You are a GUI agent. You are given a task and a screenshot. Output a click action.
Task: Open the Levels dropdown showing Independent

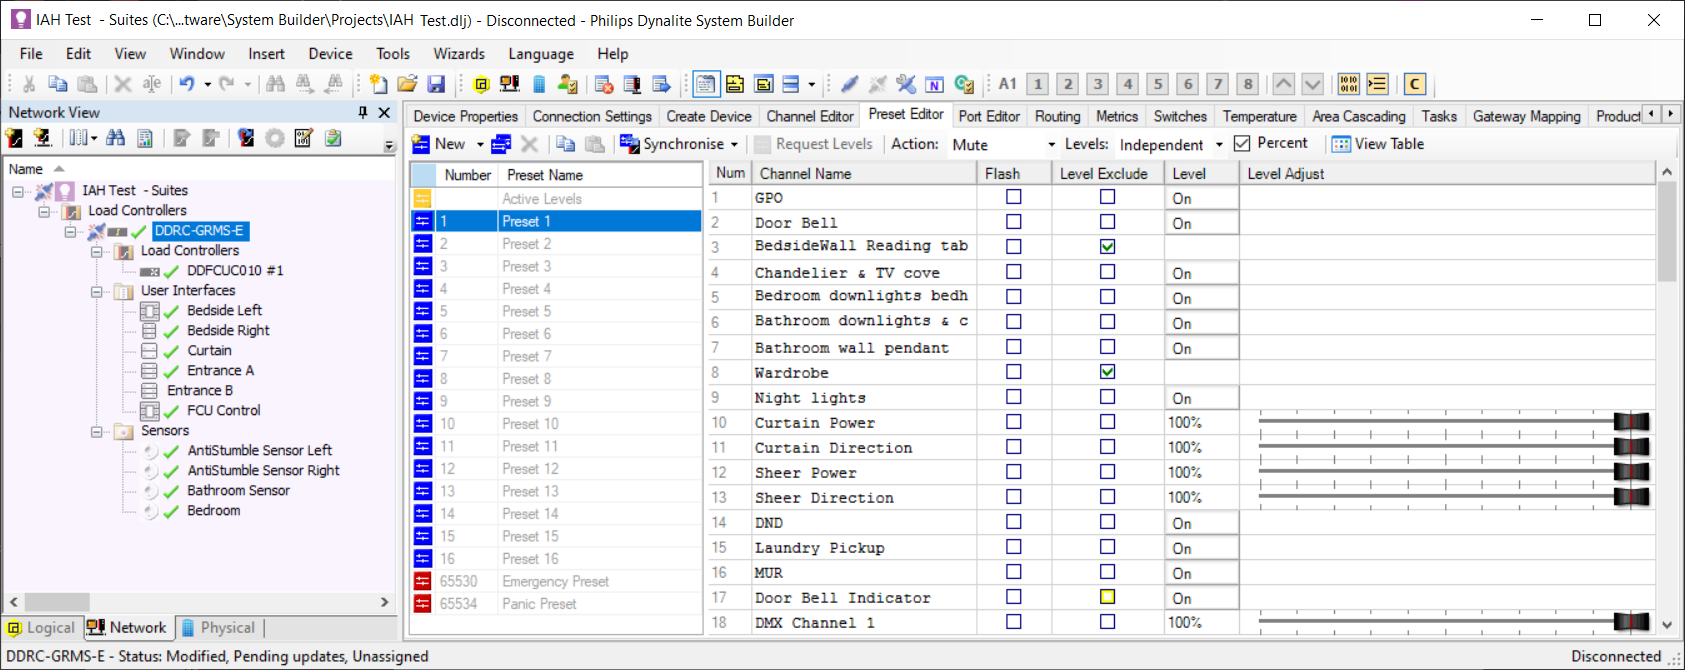(x=1219, y=145)
